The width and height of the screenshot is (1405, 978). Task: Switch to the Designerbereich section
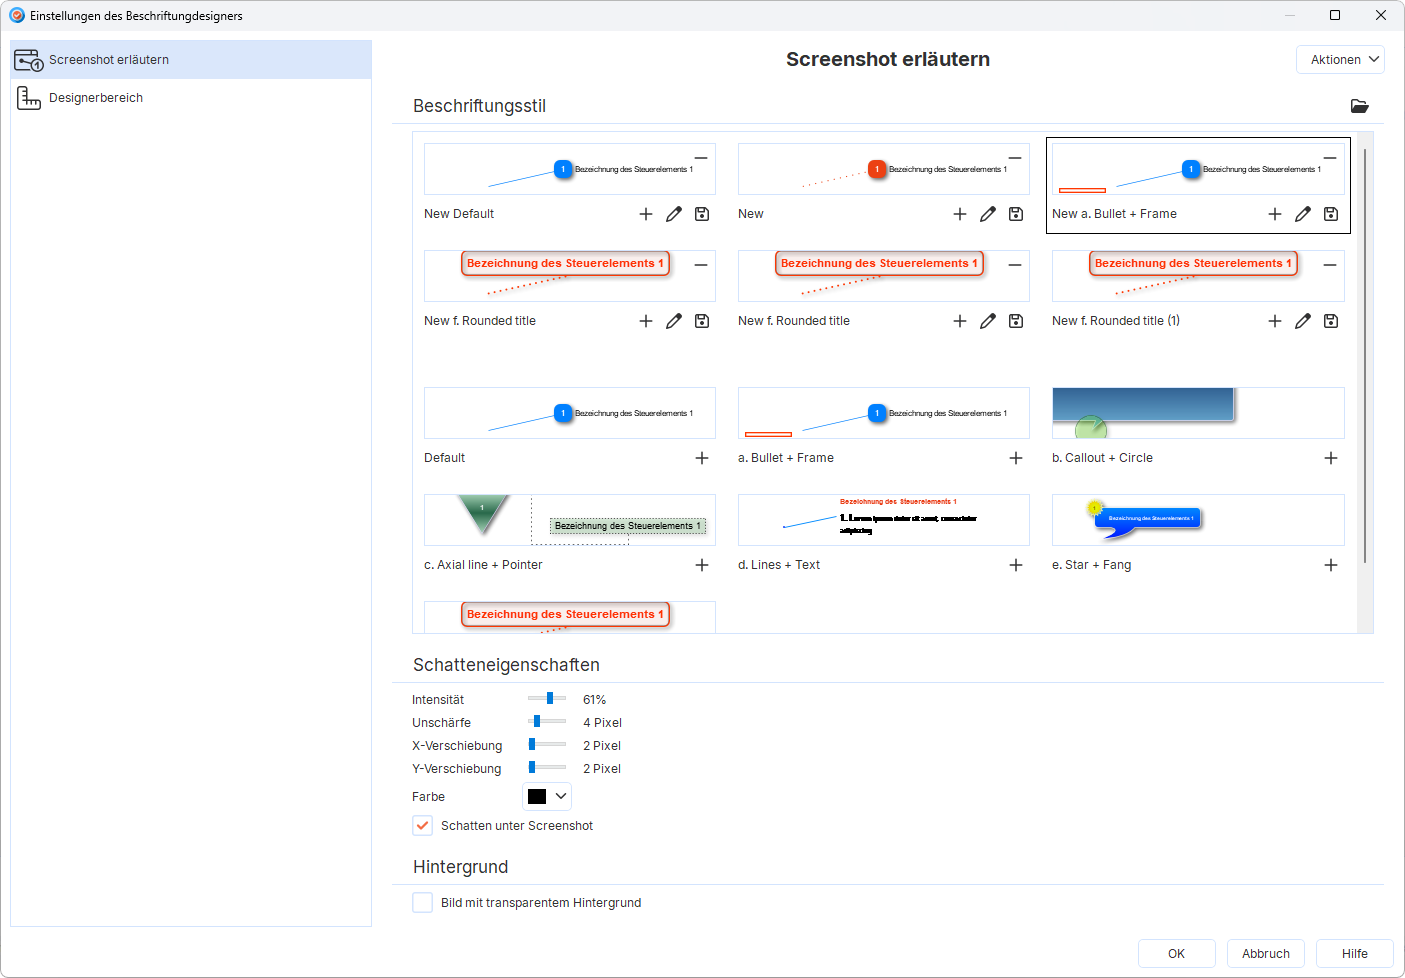pos(96,98)
